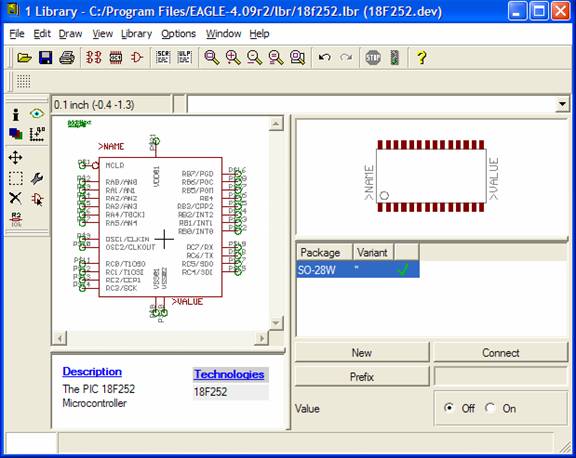Viewport: 576px width, 458px height.
Task: Open the Edit menu
Action: tap(42, 34)
